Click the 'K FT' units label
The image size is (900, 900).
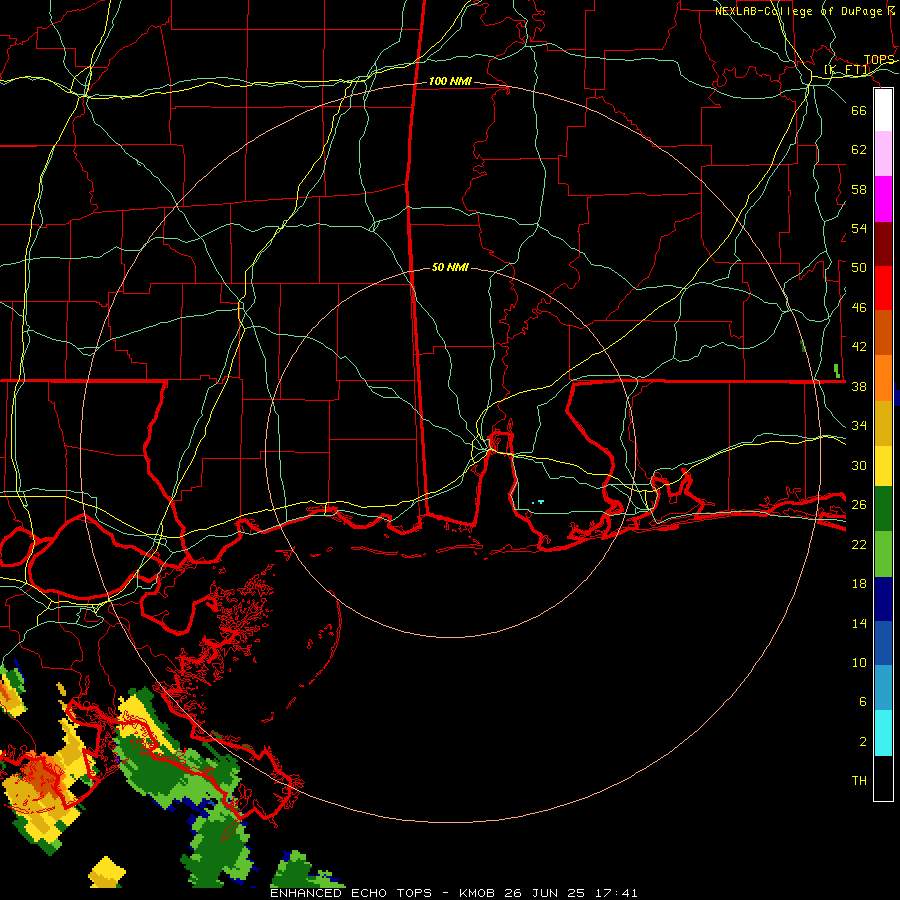[847, 70]
